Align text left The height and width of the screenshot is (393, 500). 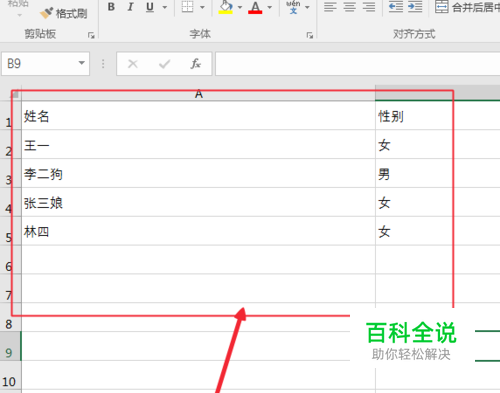click(x=330, y=7)
